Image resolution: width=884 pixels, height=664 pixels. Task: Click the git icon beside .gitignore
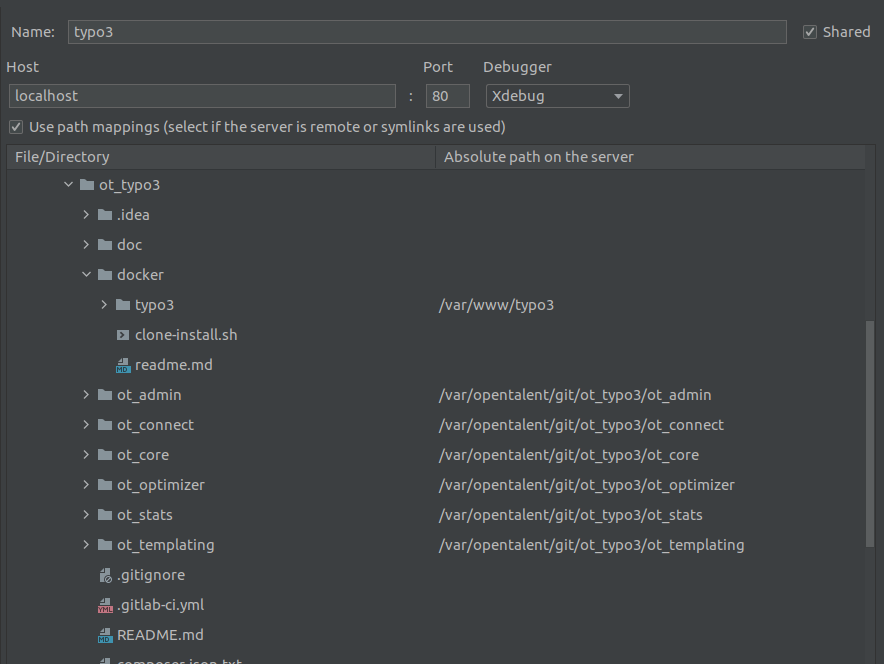pyautogui.click(x=104, y=574)
